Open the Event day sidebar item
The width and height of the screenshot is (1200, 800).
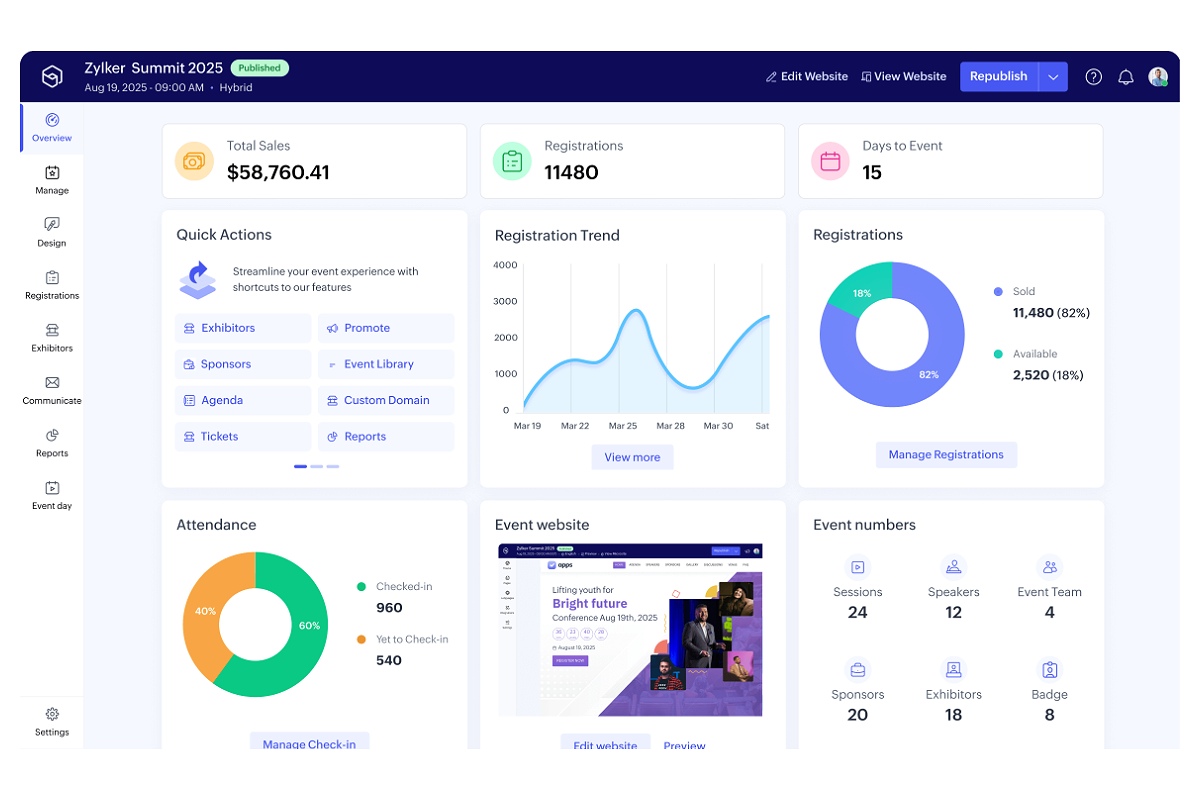pos(52,495)
